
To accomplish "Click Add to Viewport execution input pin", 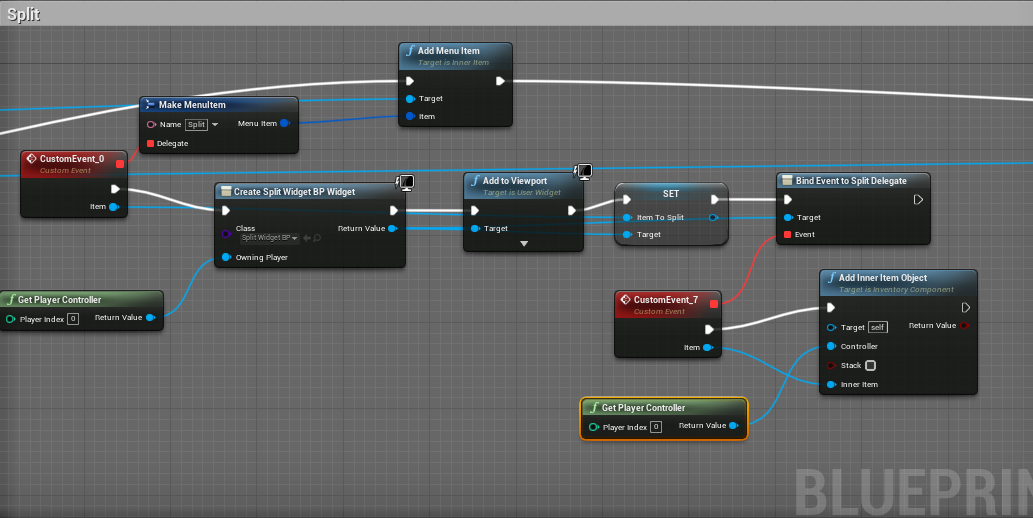I will [475, 211].
